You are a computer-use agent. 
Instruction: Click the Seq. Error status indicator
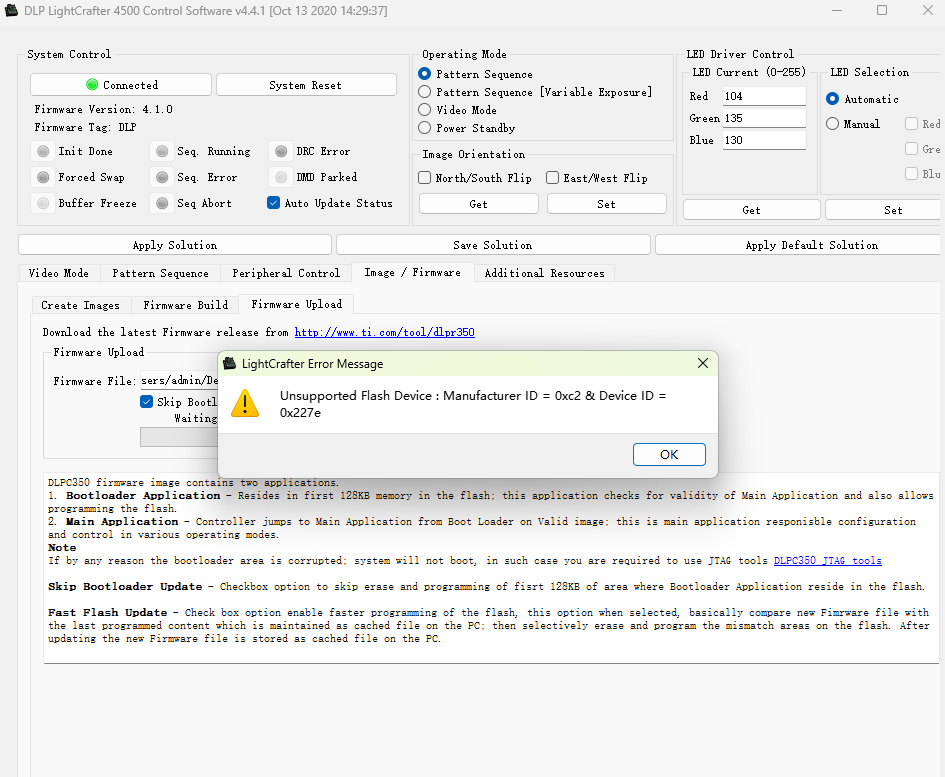coord(162,177)
